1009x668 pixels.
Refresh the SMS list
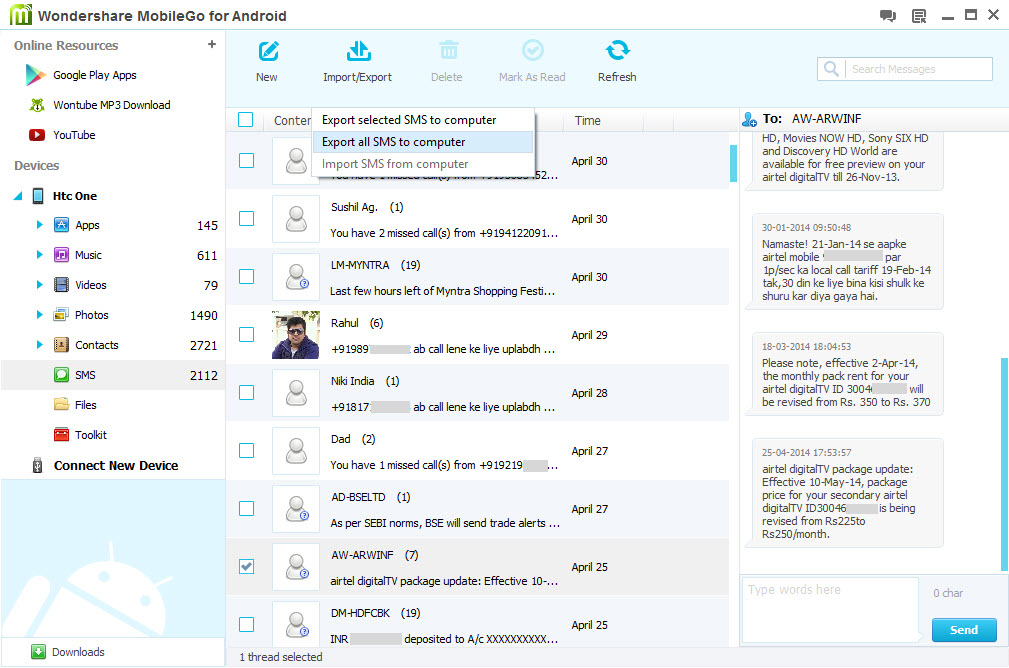coord(617,62)
